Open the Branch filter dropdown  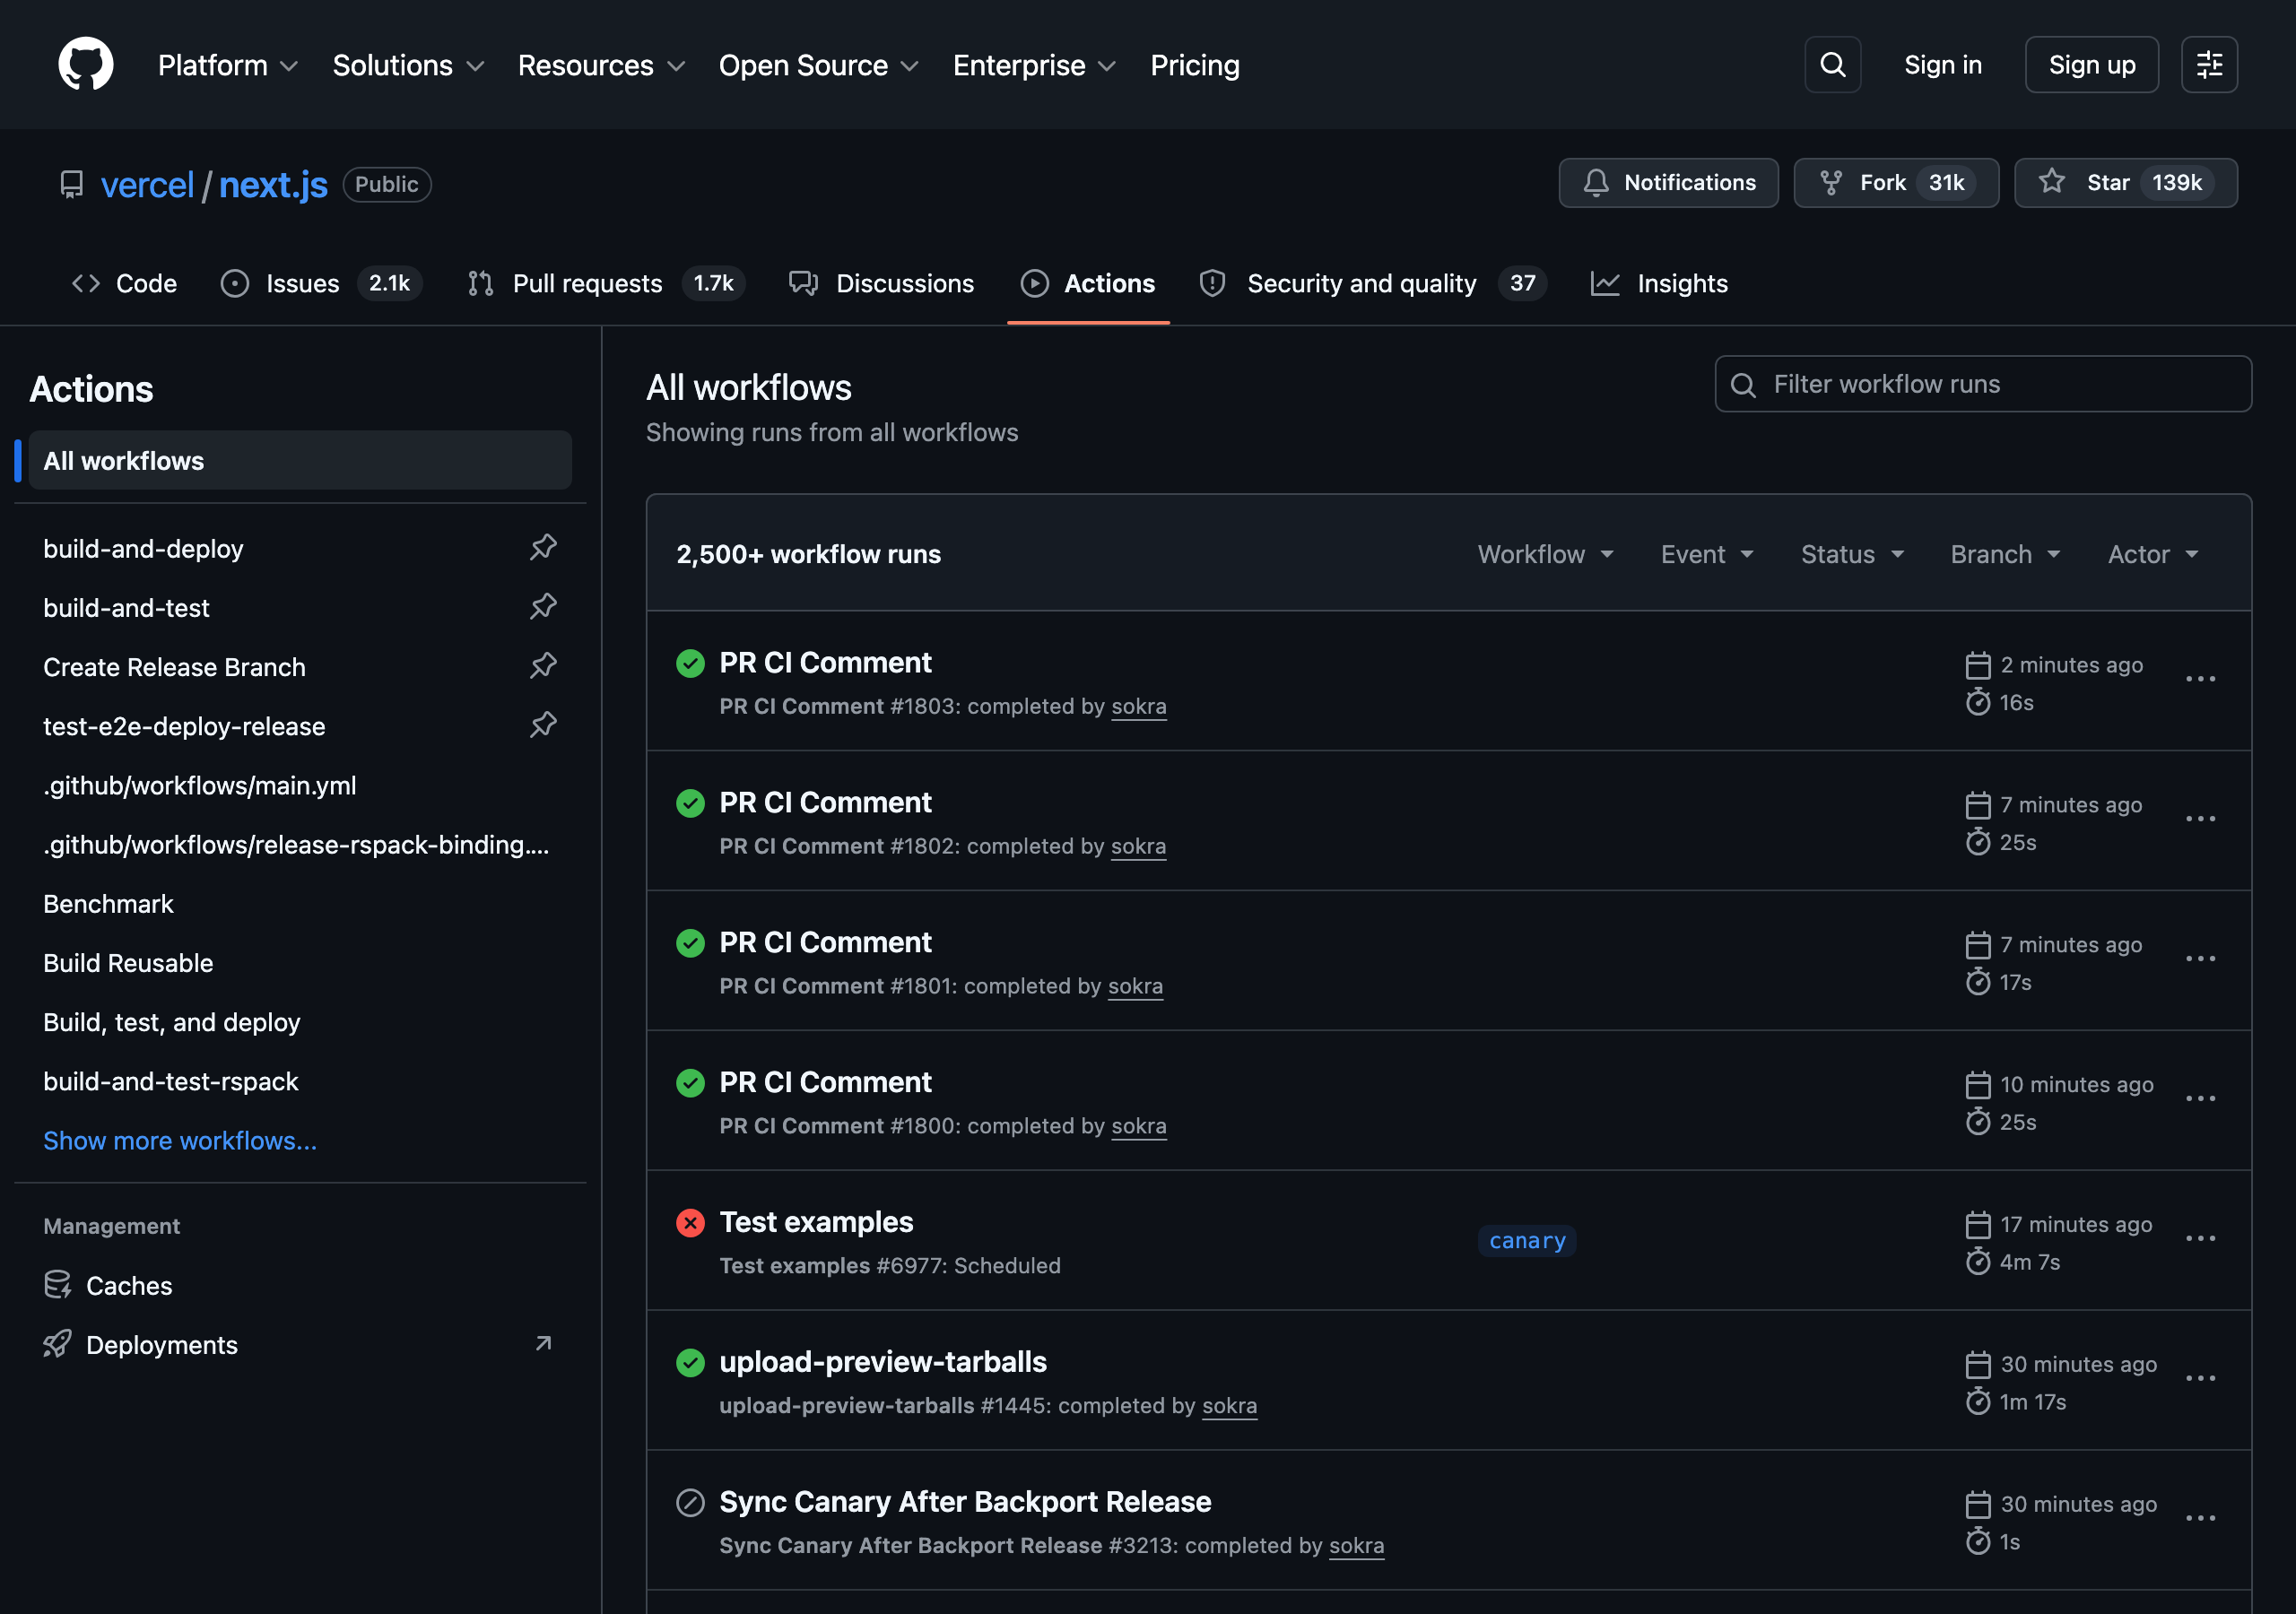pyautogui.click(x=2006, y=555)
